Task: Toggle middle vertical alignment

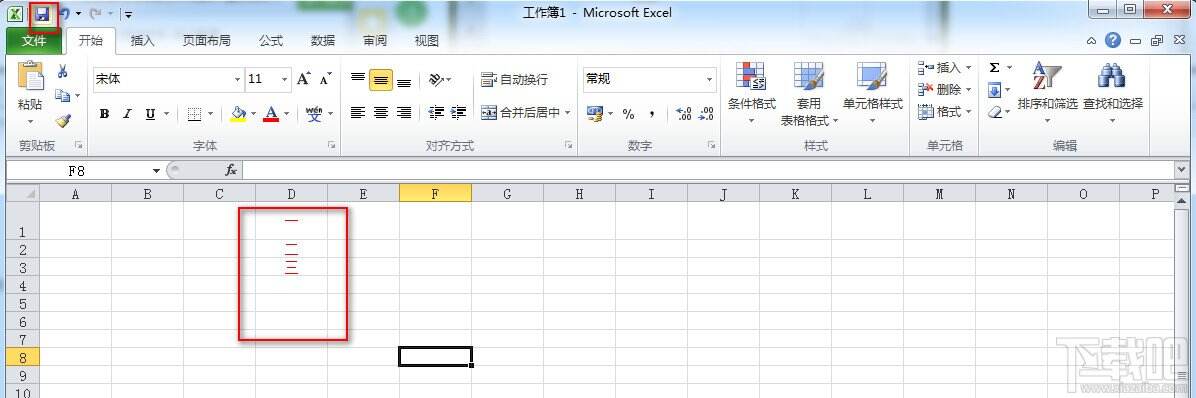Action: coord(381,79)
